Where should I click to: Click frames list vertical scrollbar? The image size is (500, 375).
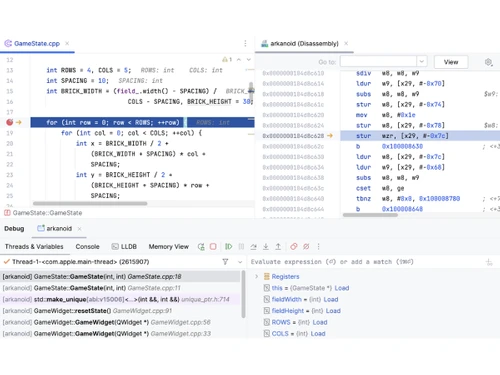[x=243, y=294]
